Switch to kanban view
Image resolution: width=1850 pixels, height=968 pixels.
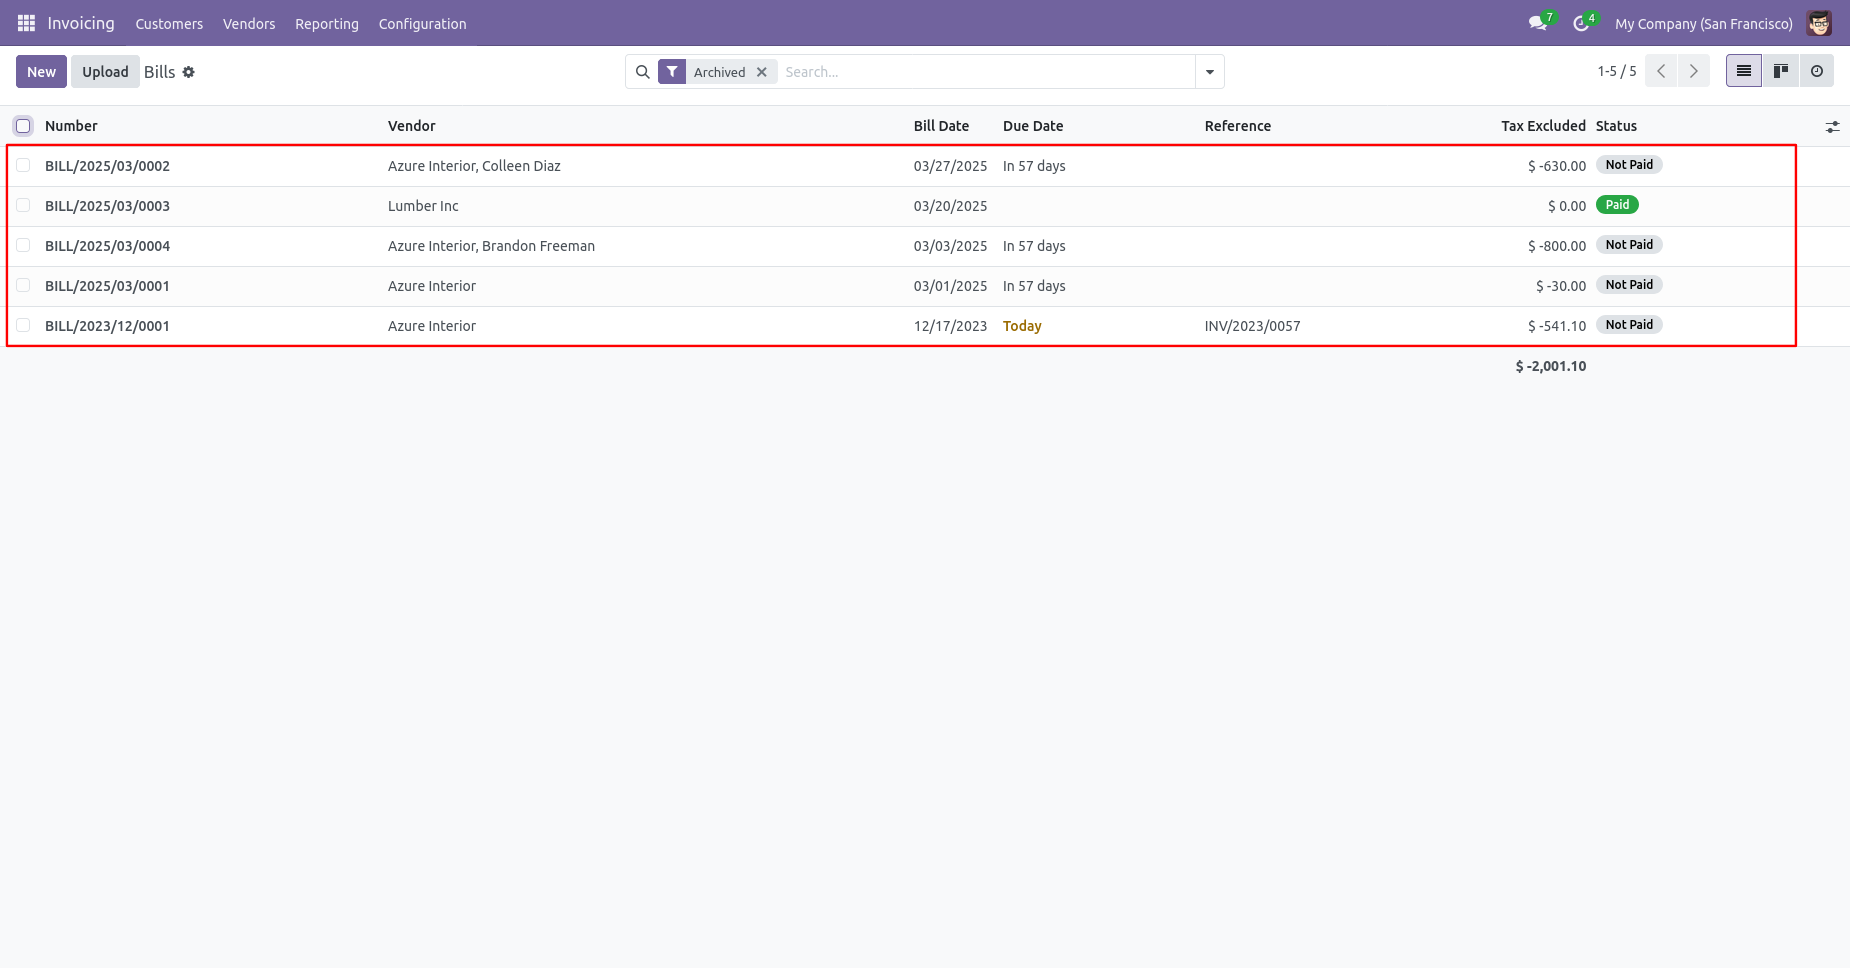point(1781,71)
